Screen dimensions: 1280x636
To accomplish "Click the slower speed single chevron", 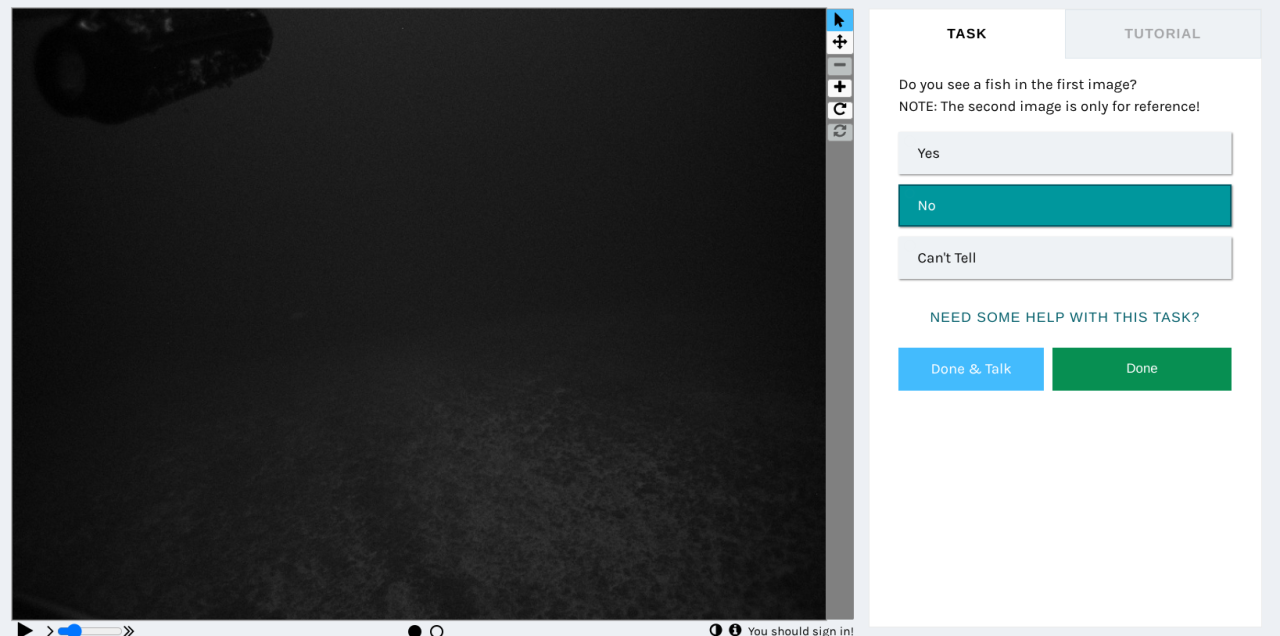I will pyautogui.click(x=50, y=631).
